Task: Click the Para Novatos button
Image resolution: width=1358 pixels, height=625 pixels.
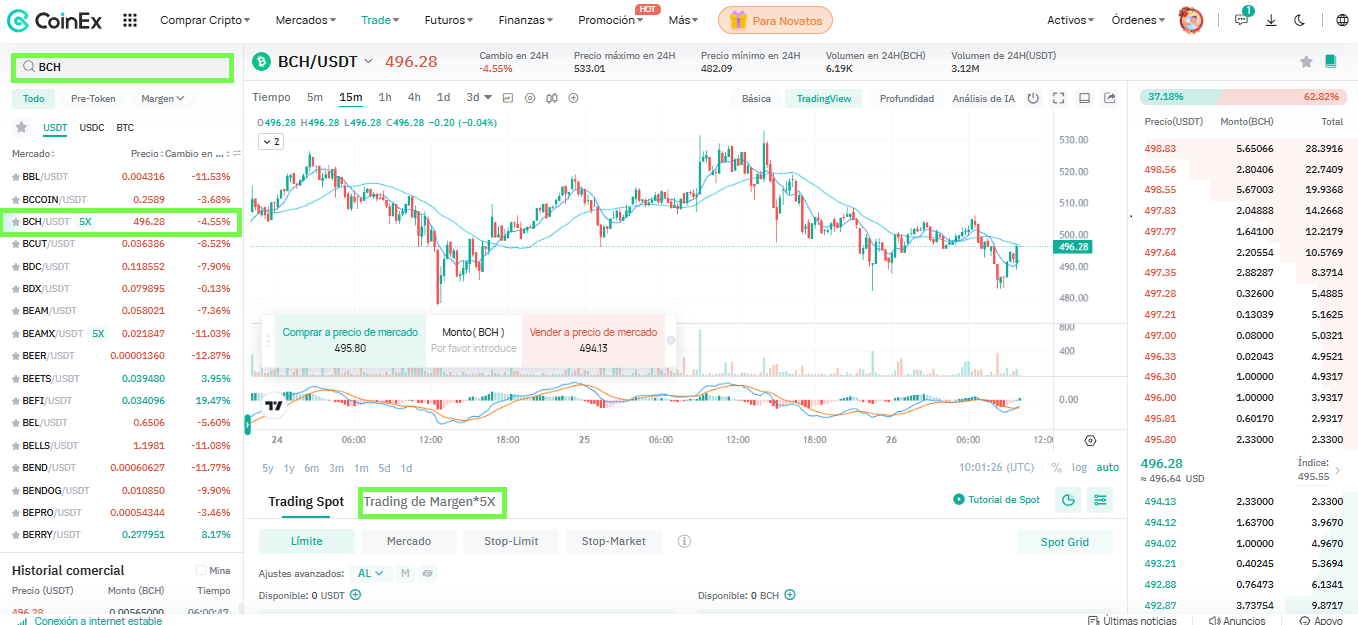Action: [775, 20]
